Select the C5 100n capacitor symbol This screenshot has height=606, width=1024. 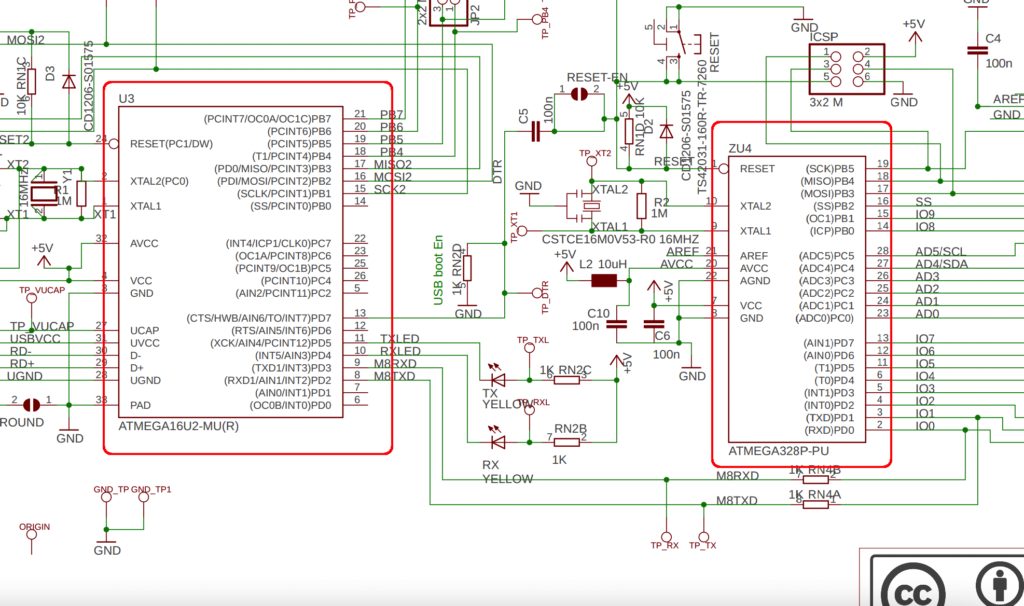click(536, 132)
